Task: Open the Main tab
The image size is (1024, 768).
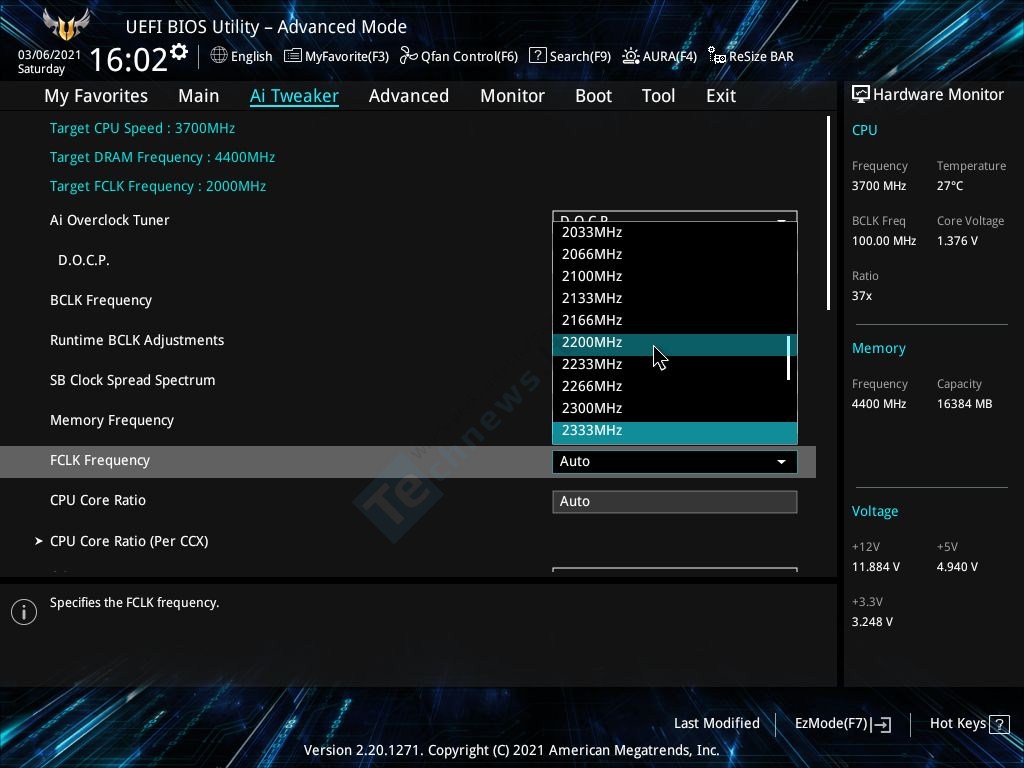Action: pyautogui.click(x=199, y=96)
